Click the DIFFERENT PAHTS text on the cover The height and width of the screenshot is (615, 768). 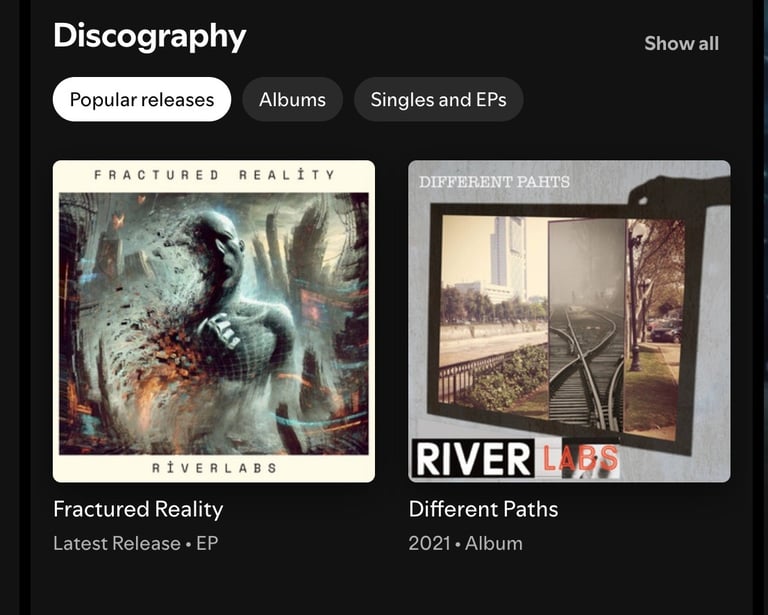(x=494, y=182)
